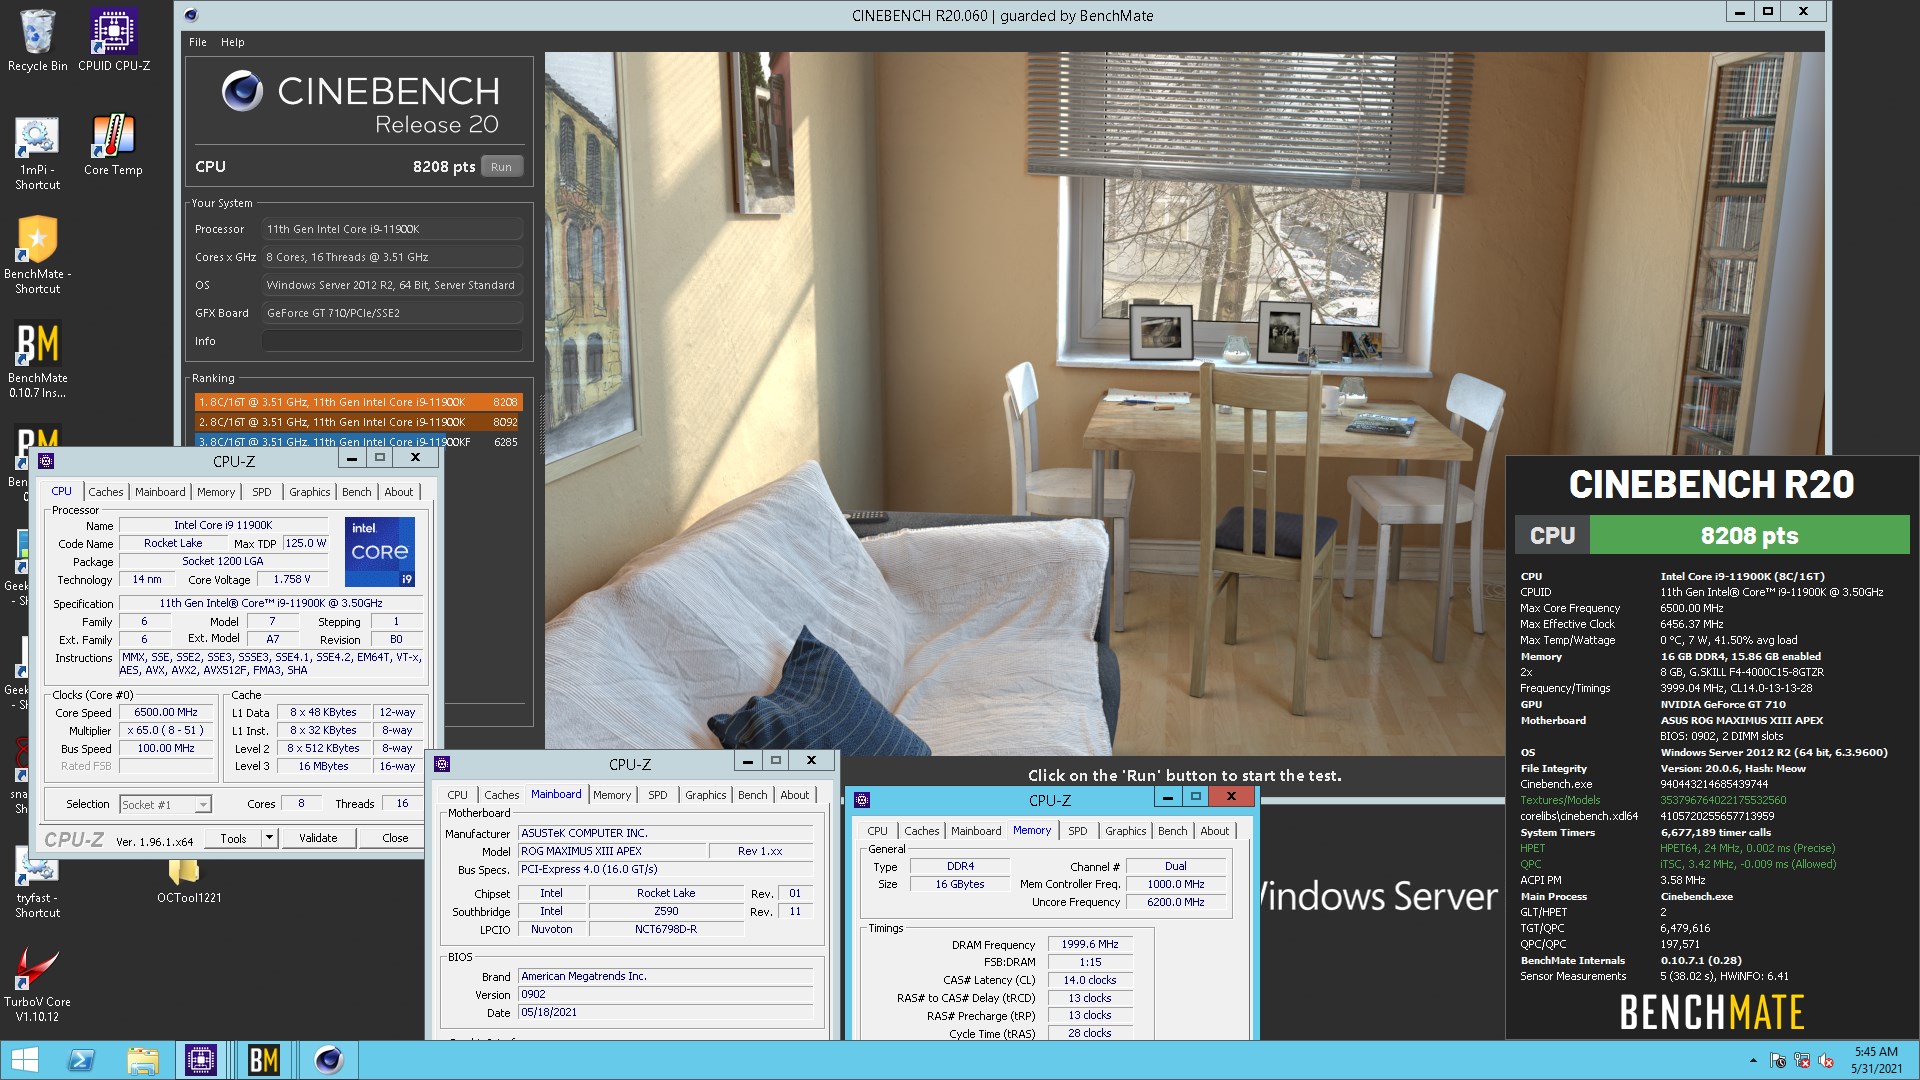
Task: Click the BenchMate 8208 pts score bar
Action: (1749, 535)
